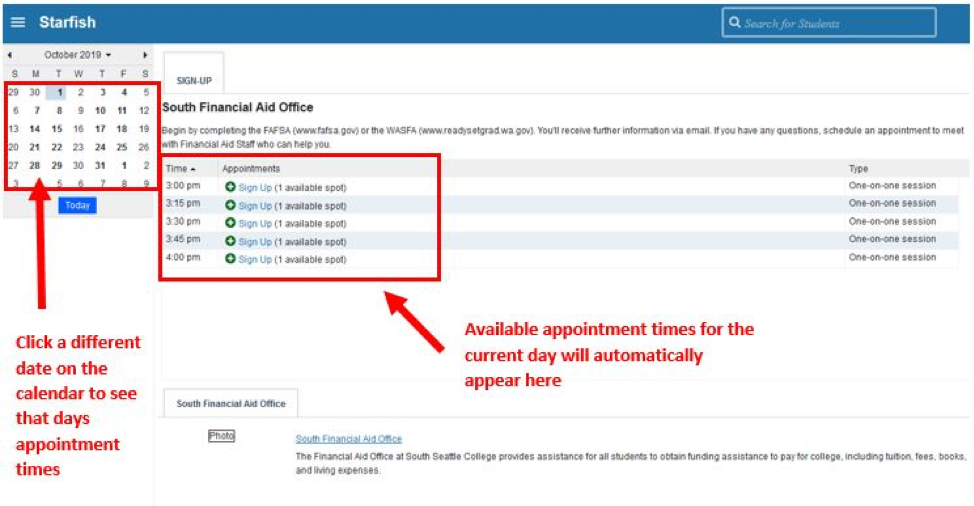Click the Appointments column header
Screen dimensions: 974x506
251,169
